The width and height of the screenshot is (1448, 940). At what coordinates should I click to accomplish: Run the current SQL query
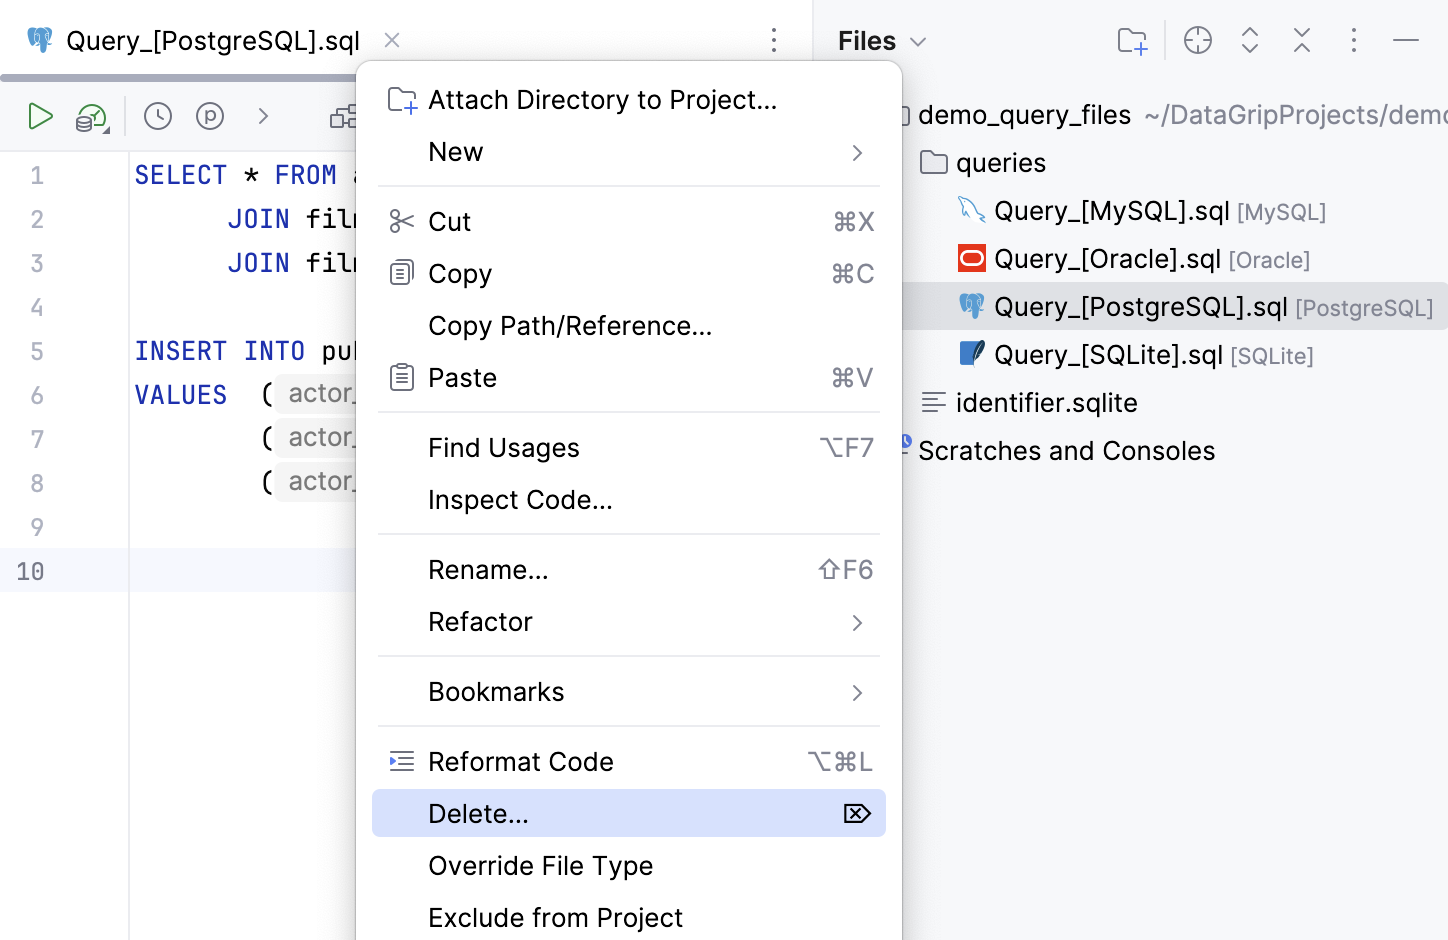point(41,116)
